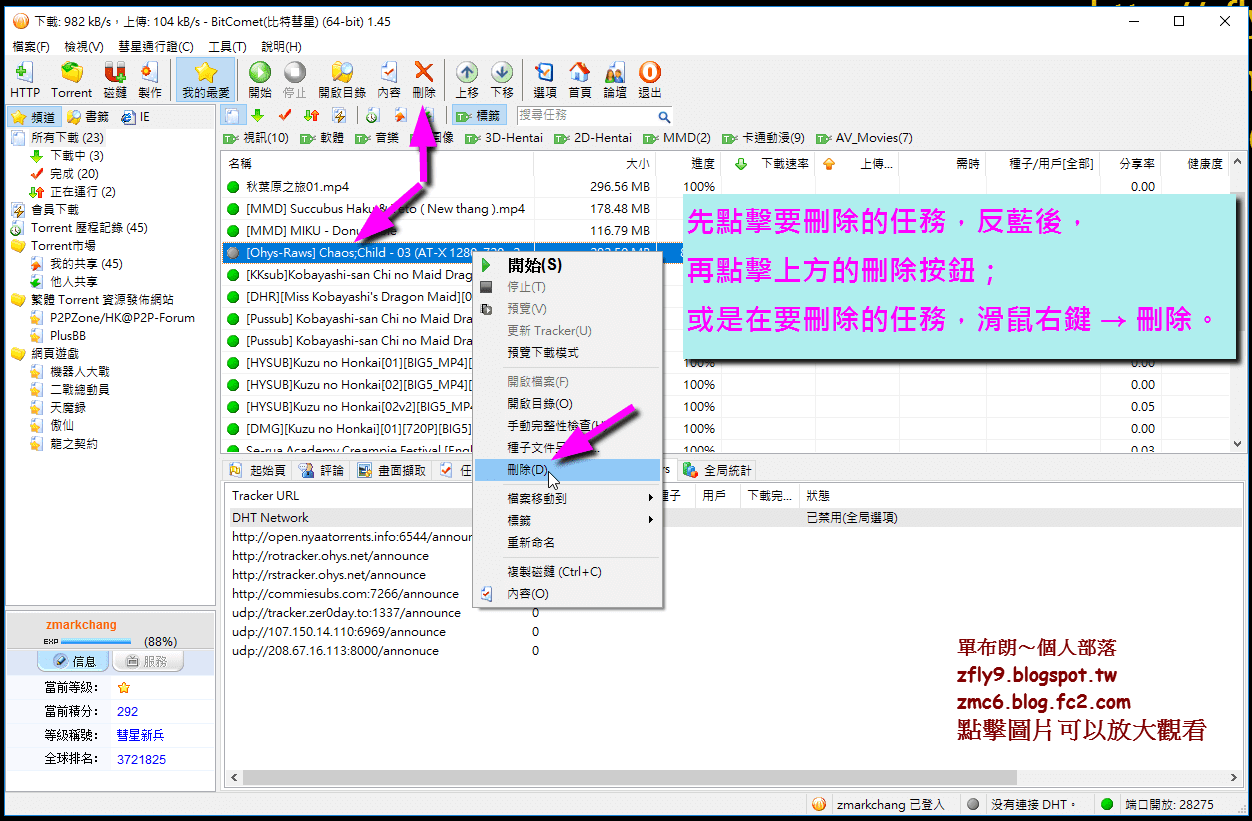1252x821 pixels.
Task: Open the 工具(T) menu
Action: 227,47
